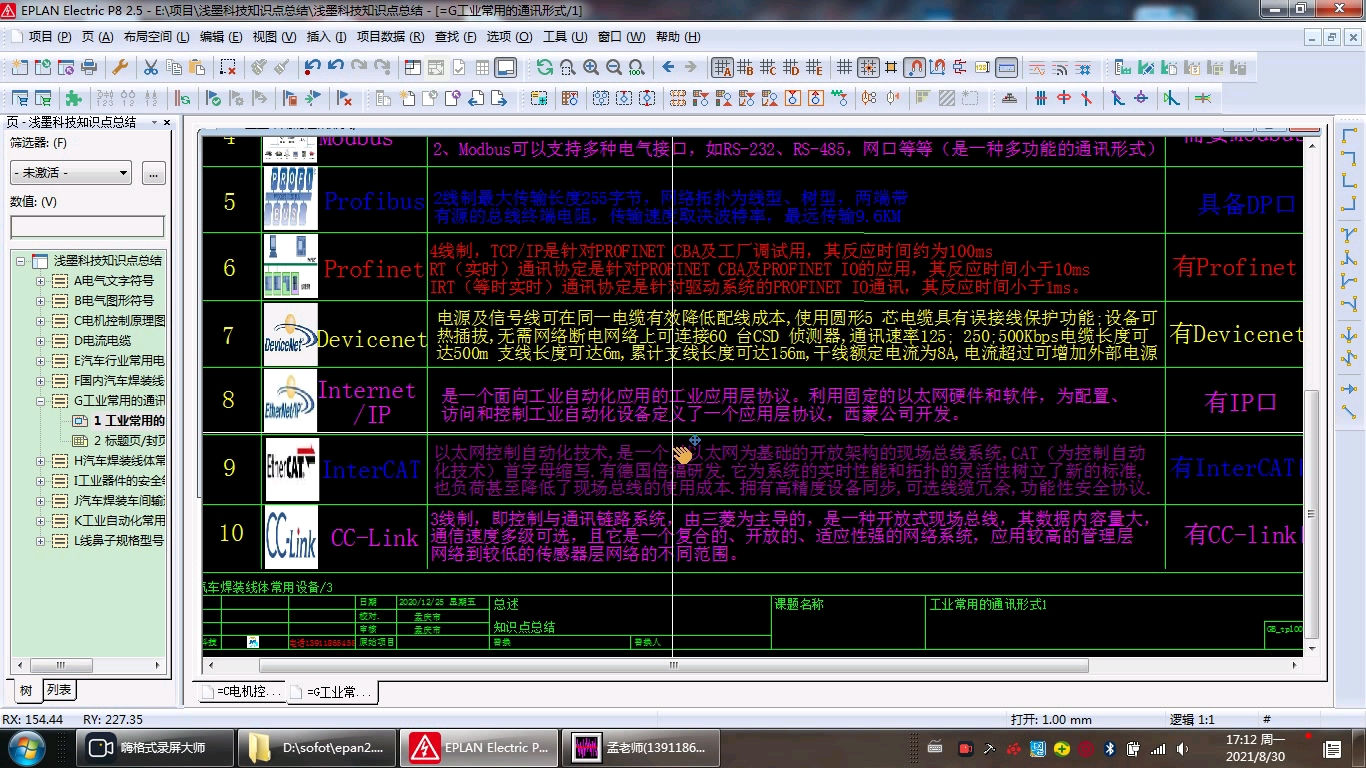Toggle the graphical preview window button

505,68
